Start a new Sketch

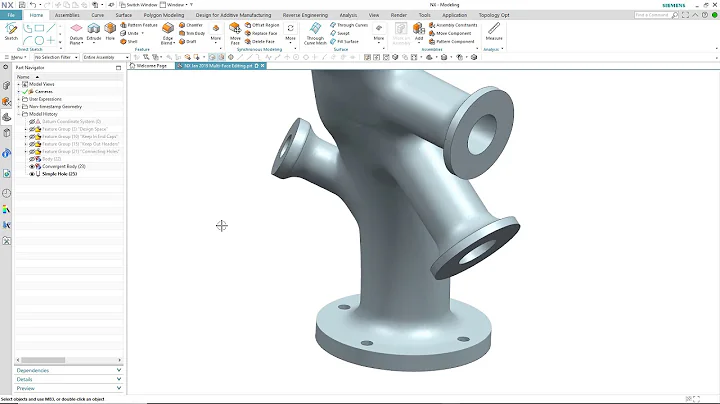click(x=11, y=32)
